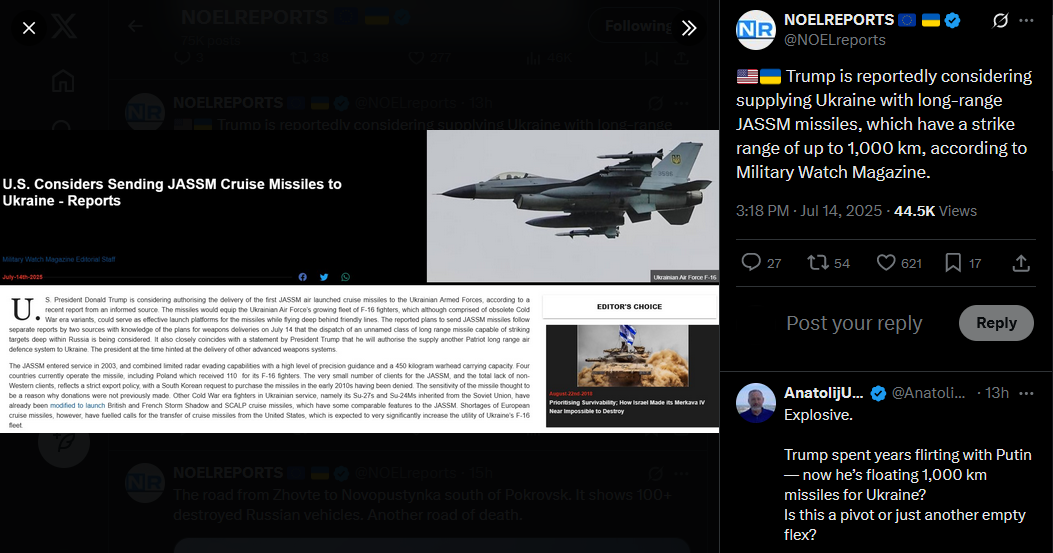Click the verified badge next to NOELREPORTS
The width and height of the screenshot is (1053, 553).
pyautogui.click(x=952, y=20)
